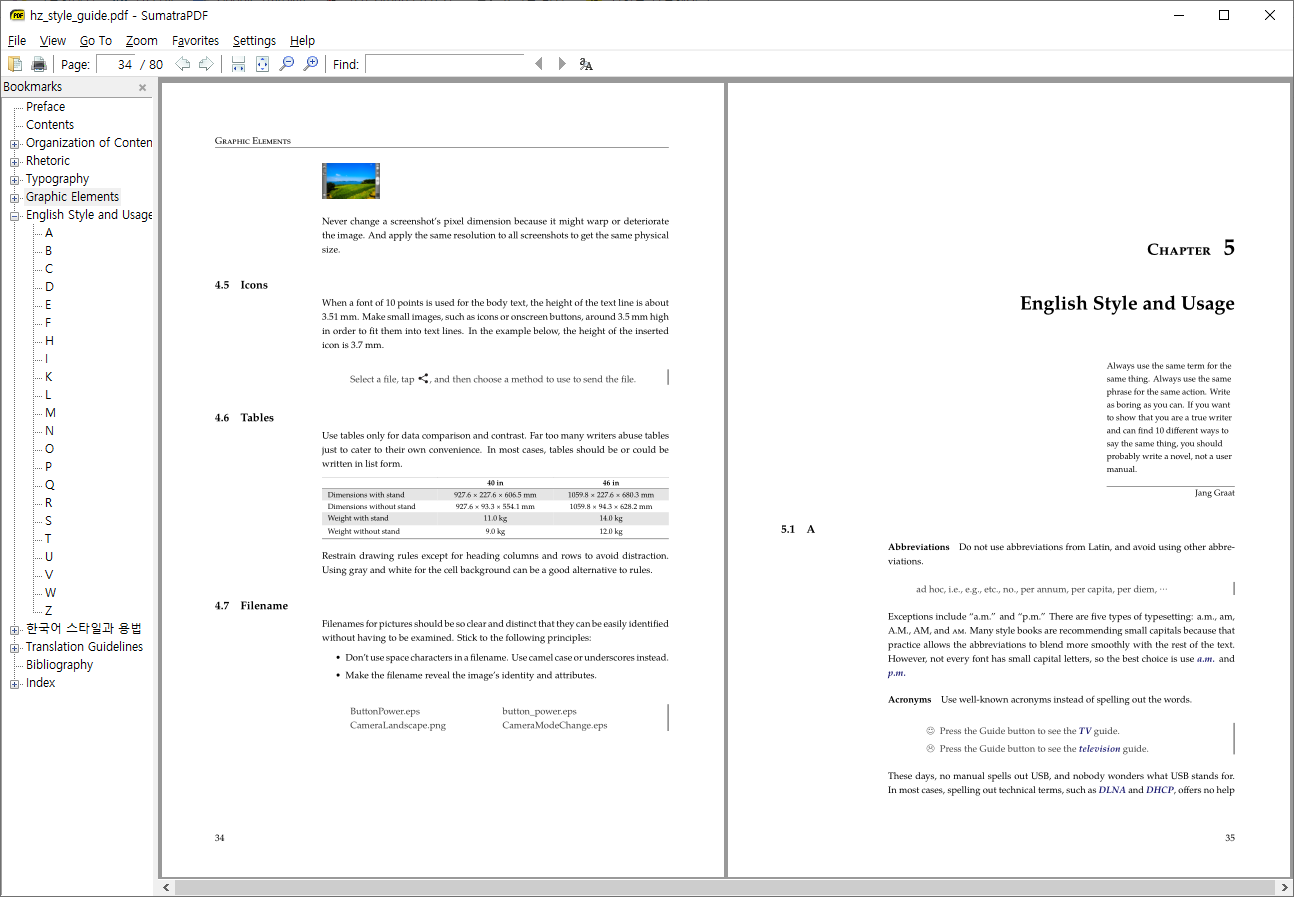The image size is (1294, 897).
Task: Click the horizontal scrollbar thumb
Action: pyautogui.click(x=725, y=887)
